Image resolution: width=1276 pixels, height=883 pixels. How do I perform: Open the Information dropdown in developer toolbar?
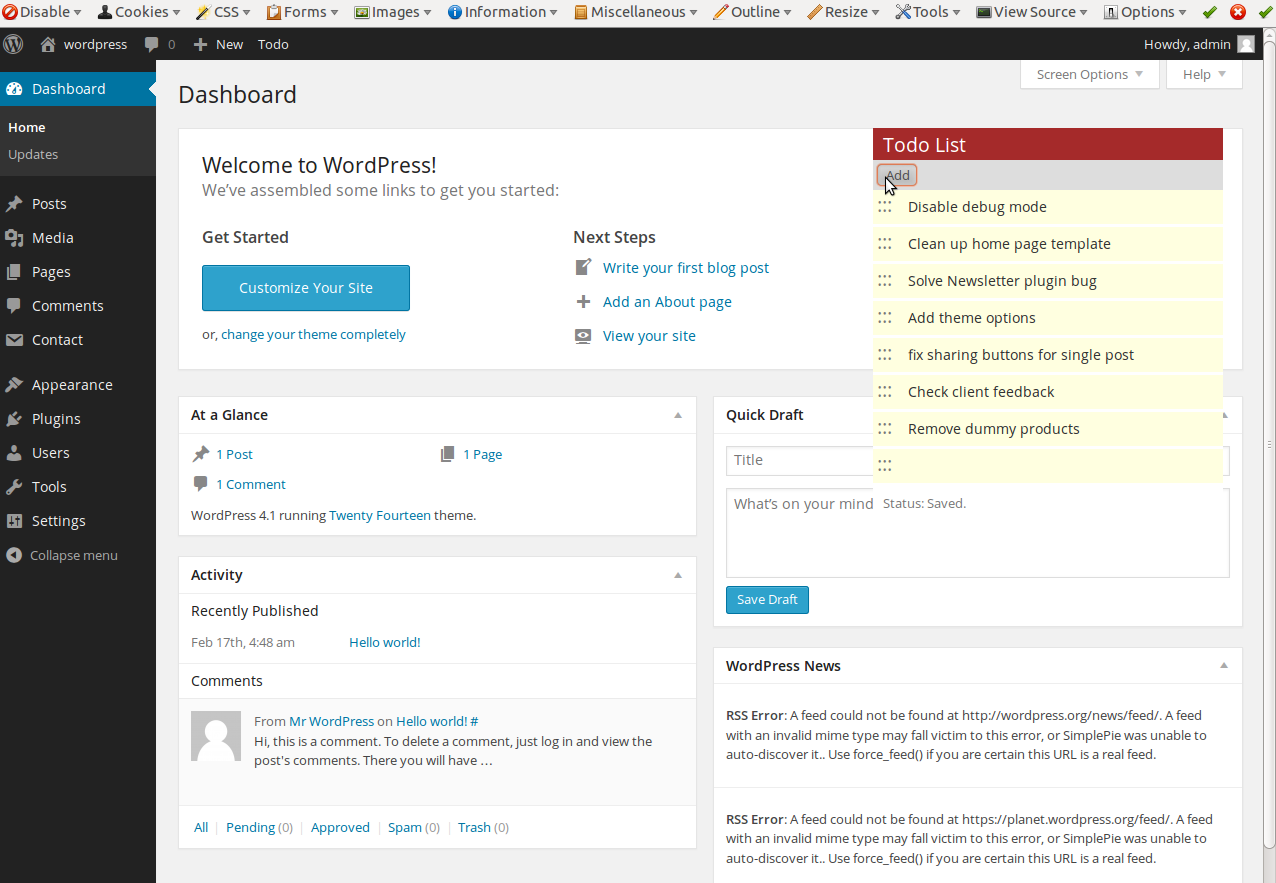click(x=504, y=12)
